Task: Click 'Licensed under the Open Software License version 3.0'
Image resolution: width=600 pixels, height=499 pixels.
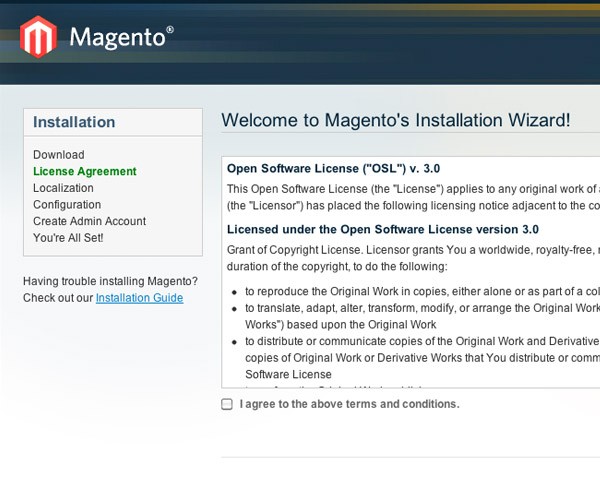Action: coord(383,230)
